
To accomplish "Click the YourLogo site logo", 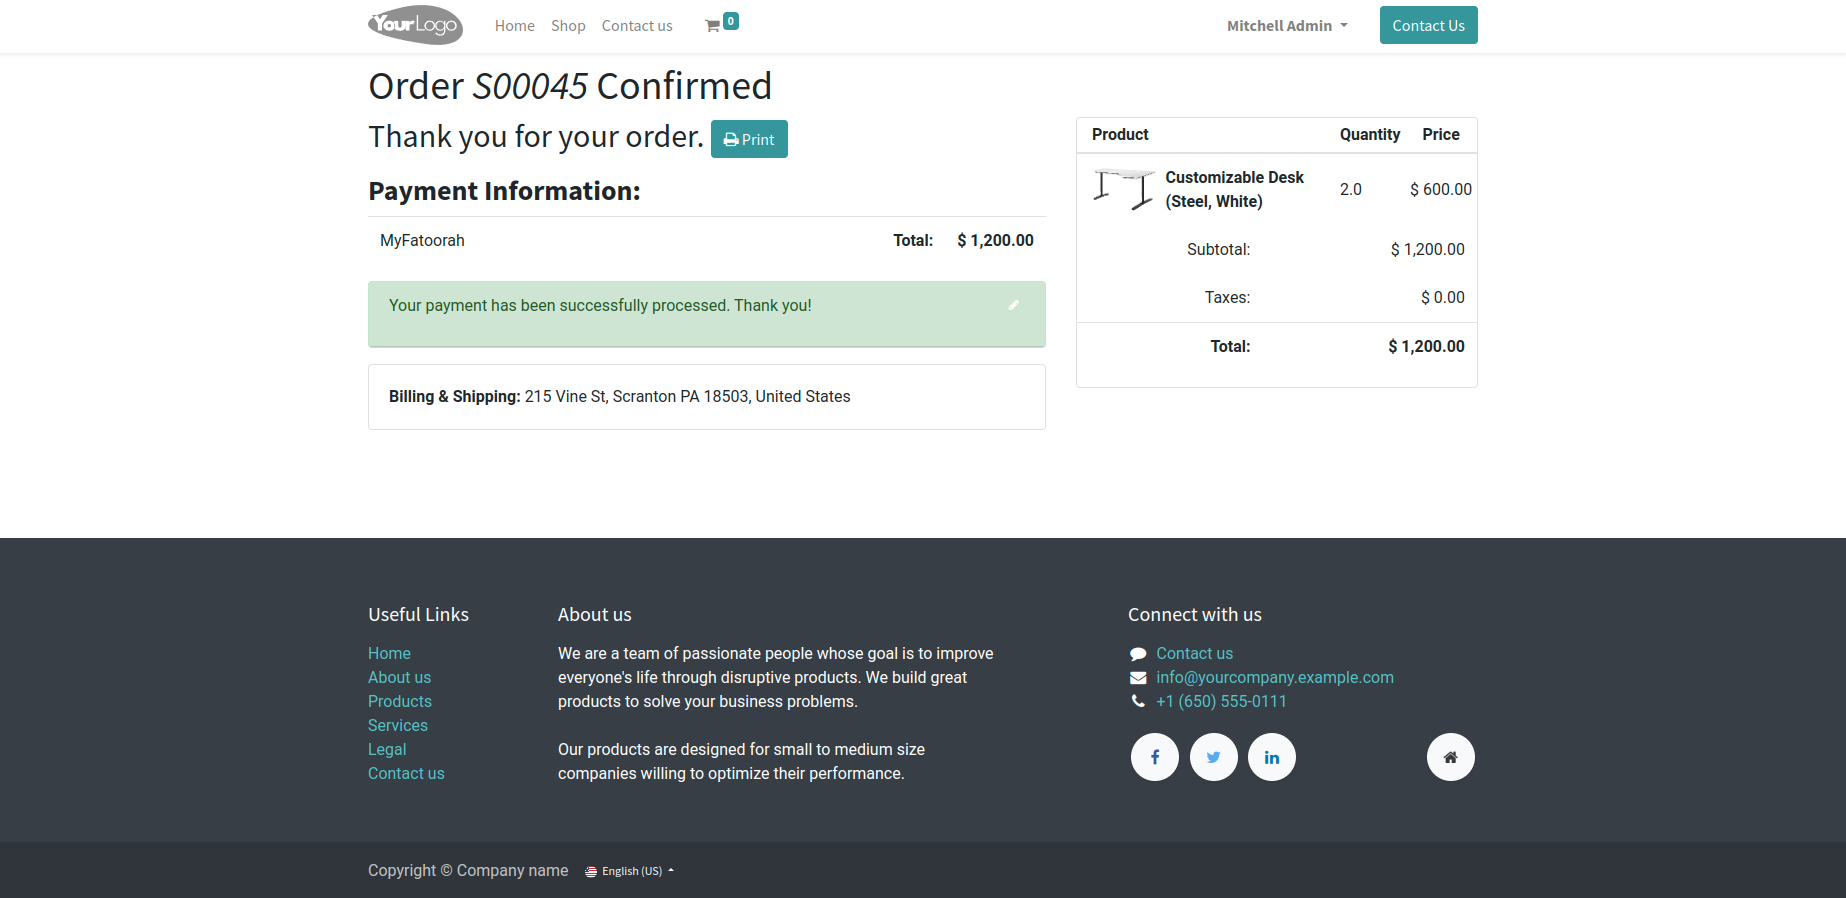I will (x=415, y=25).
